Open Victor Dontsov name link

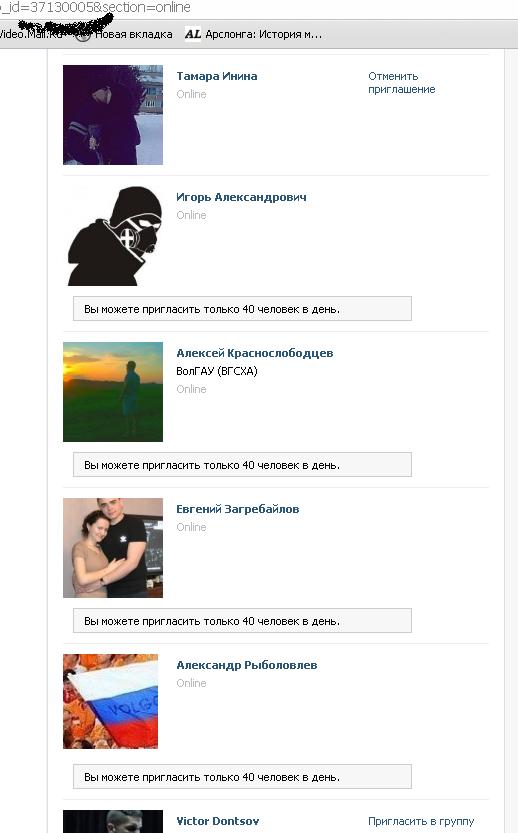coord(217,821)
